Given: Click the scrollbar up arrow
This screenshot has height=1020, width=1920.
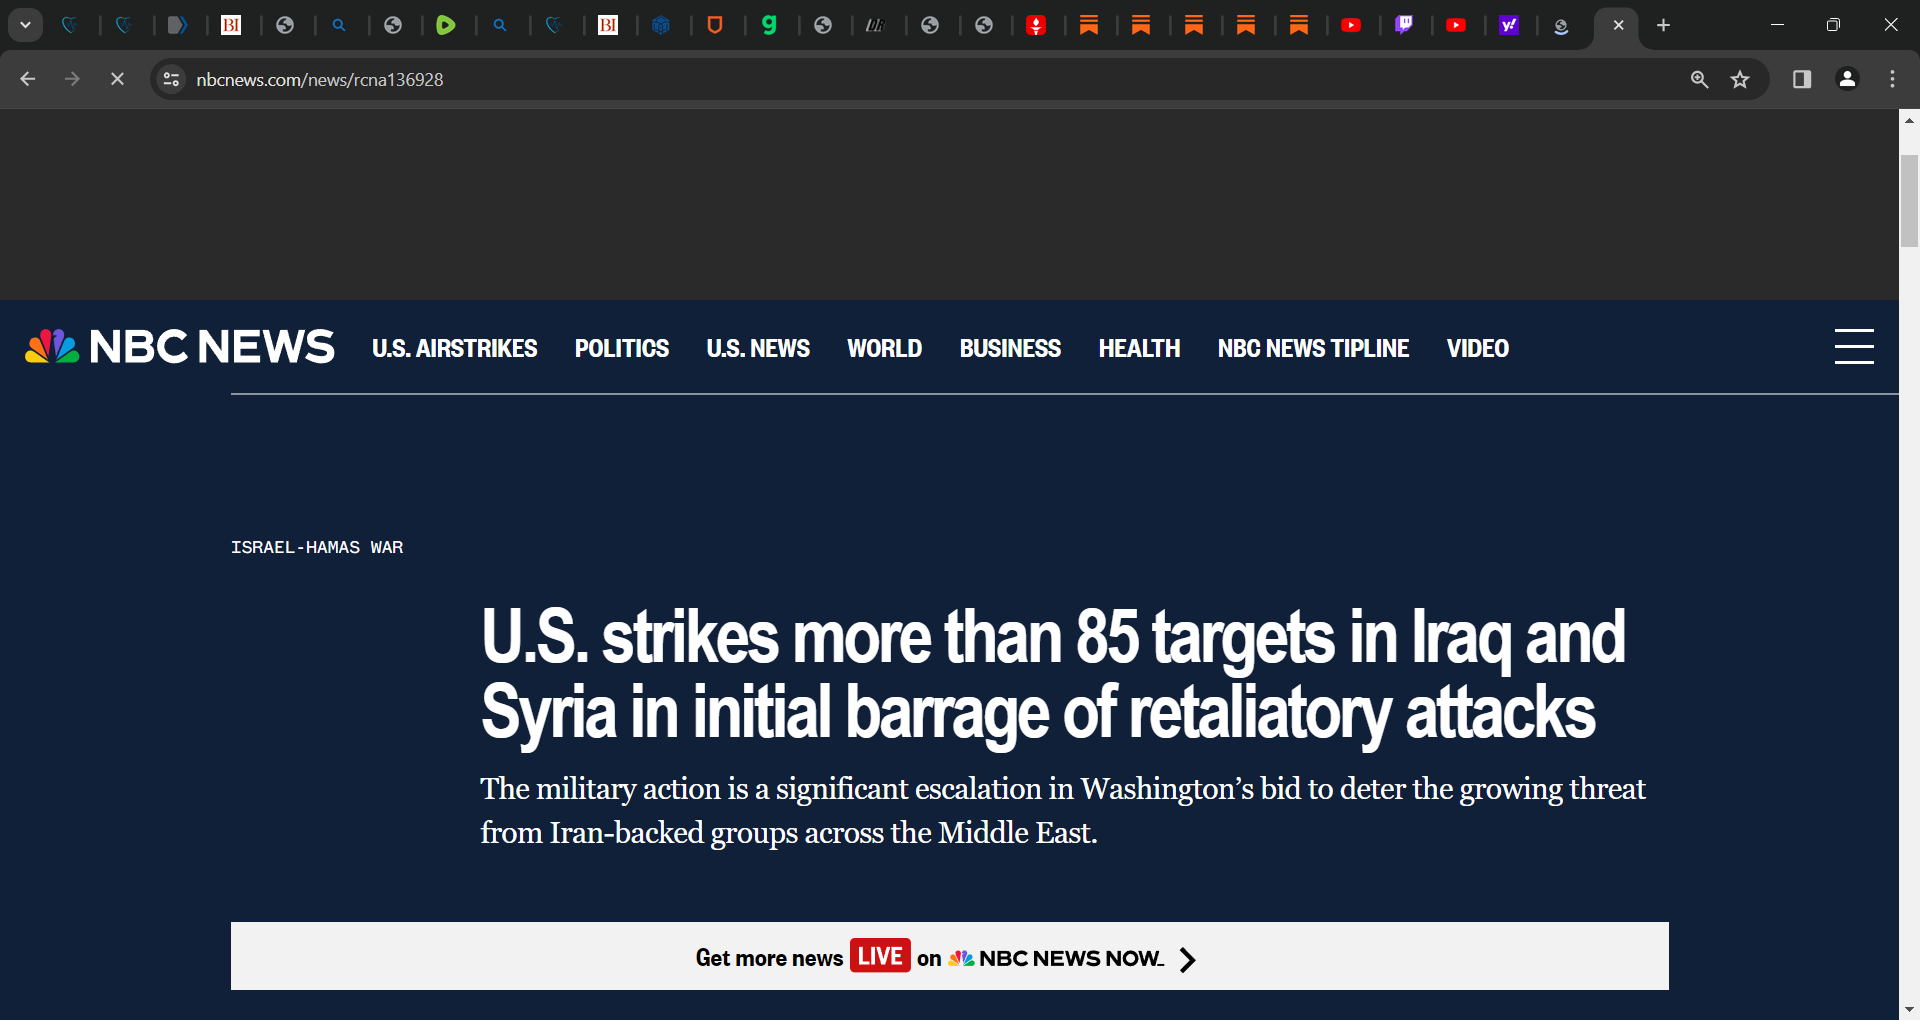Looking at the screenshot, I should pyautogui.click(x=1909, y=120).
